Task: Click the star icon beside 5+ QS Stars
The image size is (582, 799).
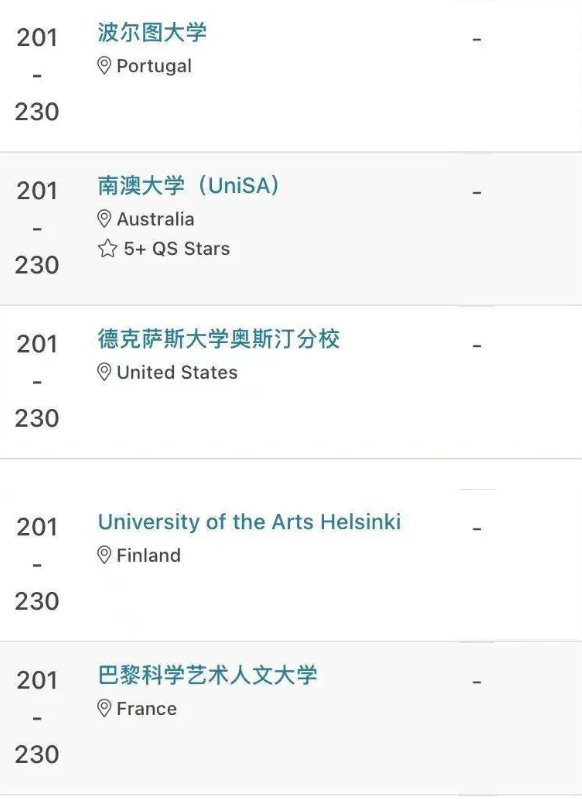Action: click(x=107, y=249)
